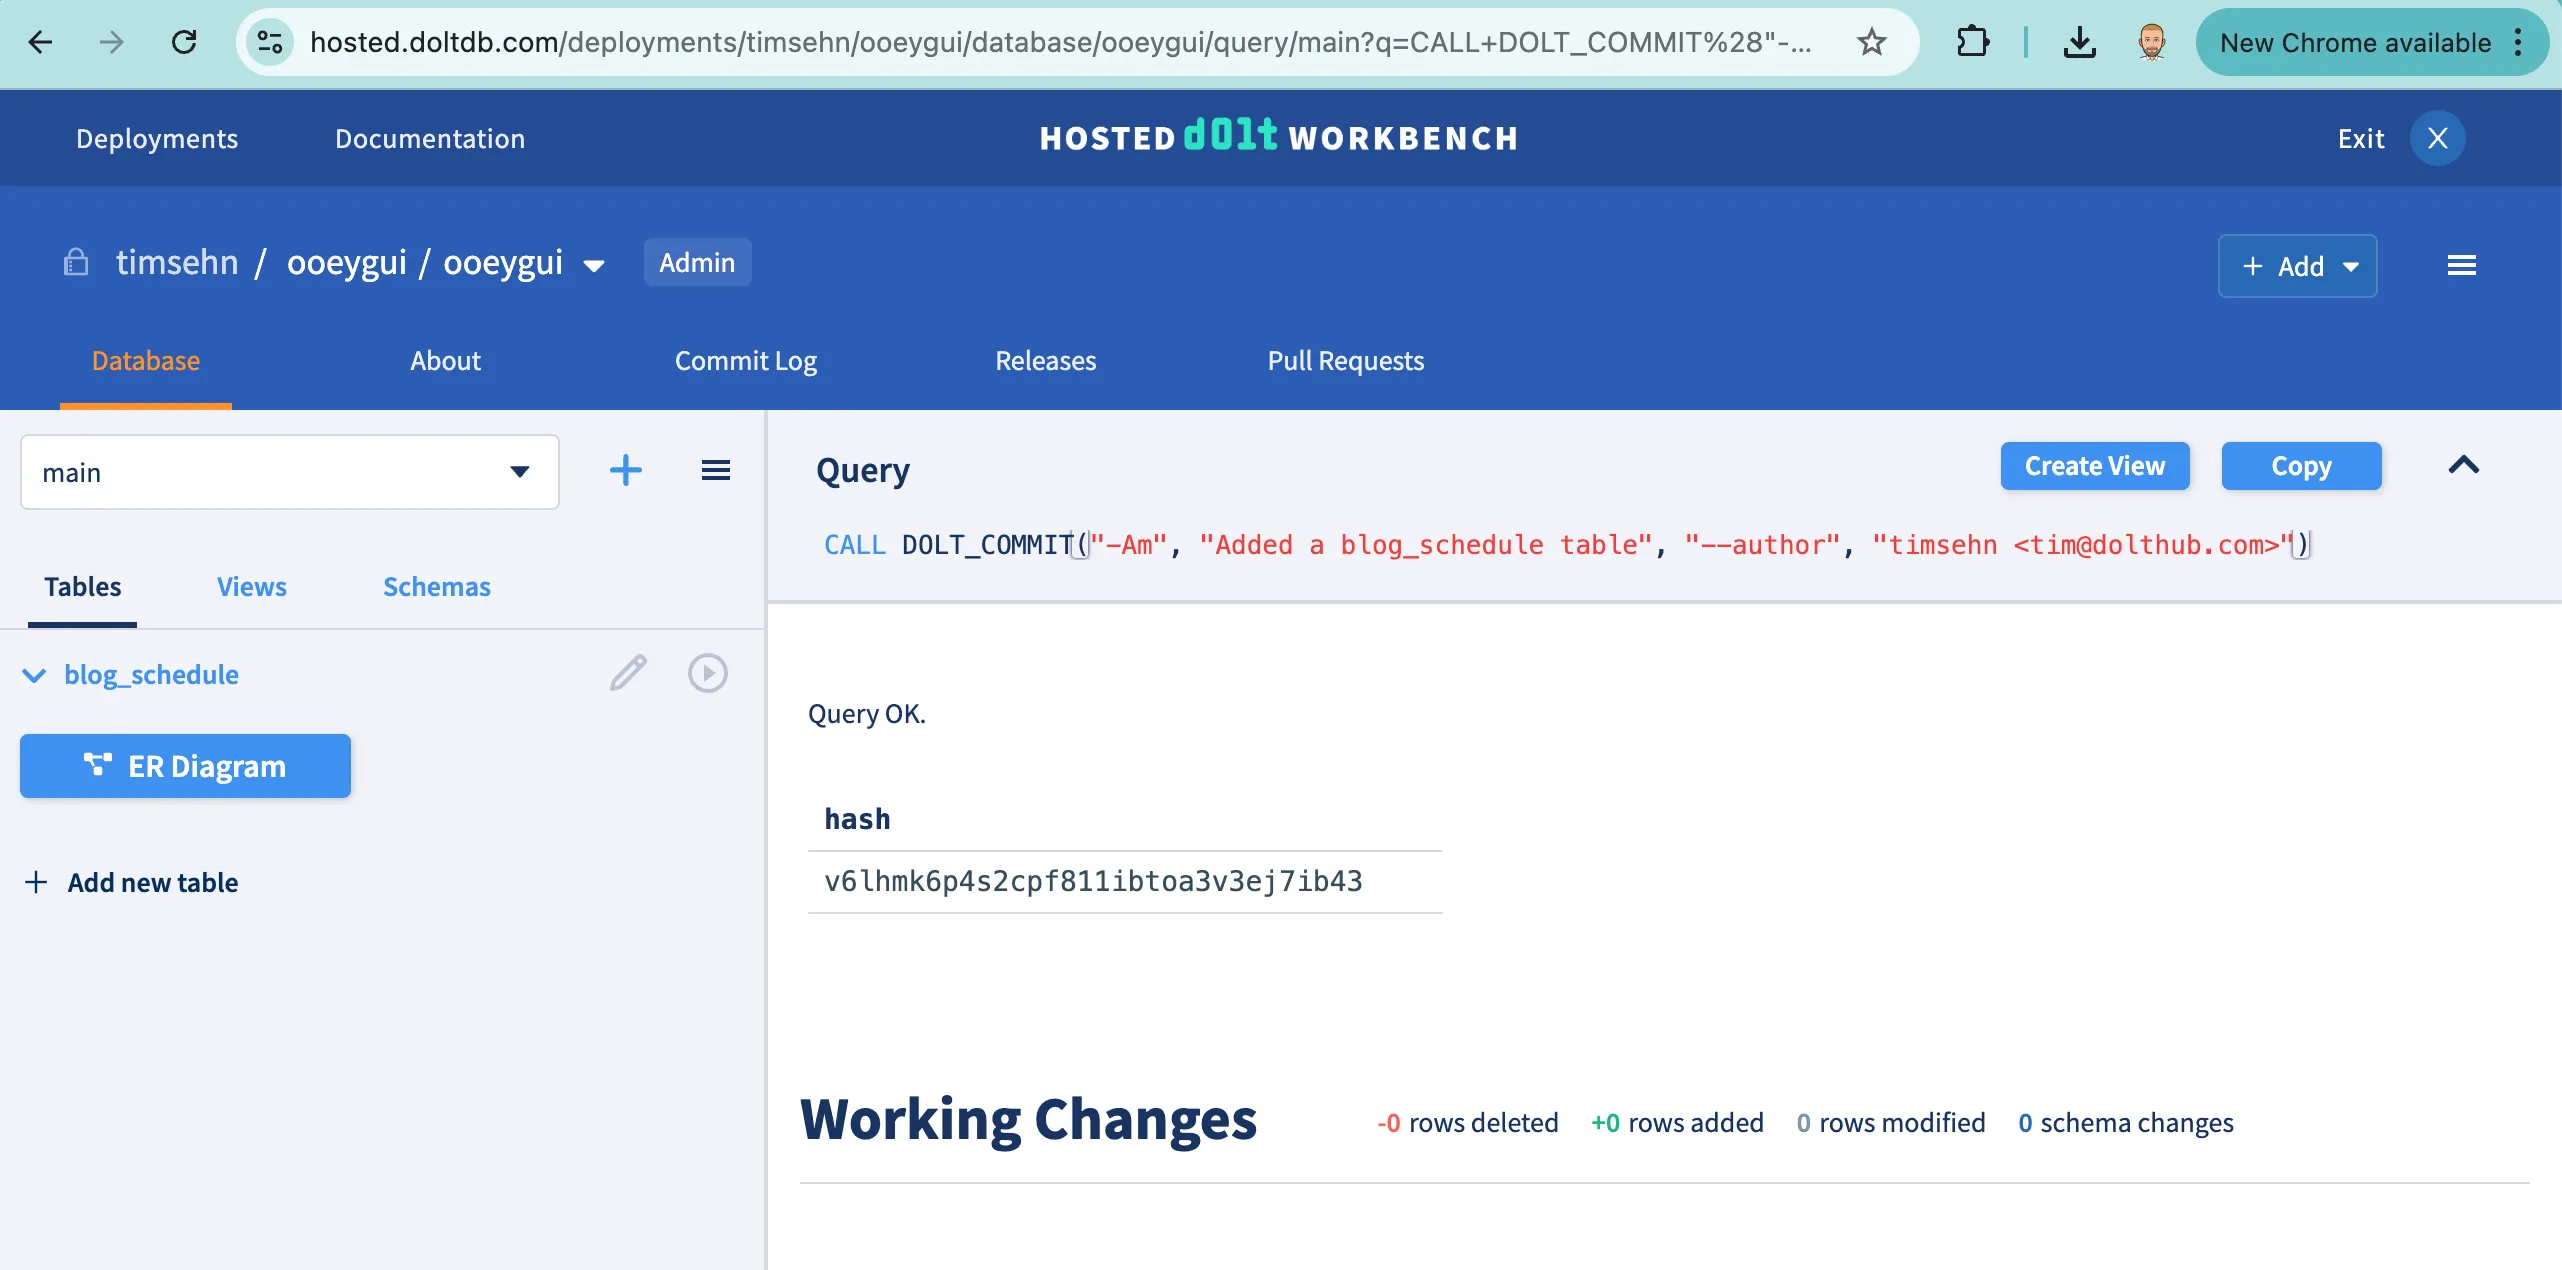Click the Exit X circle icon
The width and height of the screenshot is (2562, 1270).
[x=2437, y=138]
